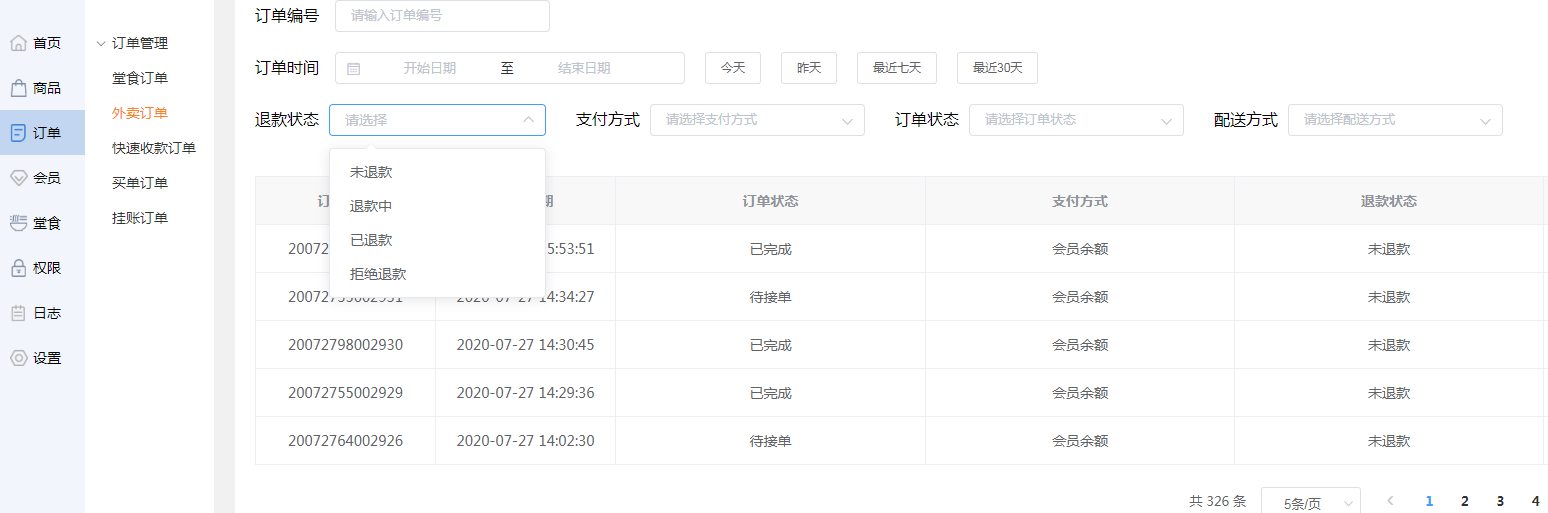The image size is (1548, 513).
Task: Collapse the 订单管理 tree group
Action: pos(101,43)
